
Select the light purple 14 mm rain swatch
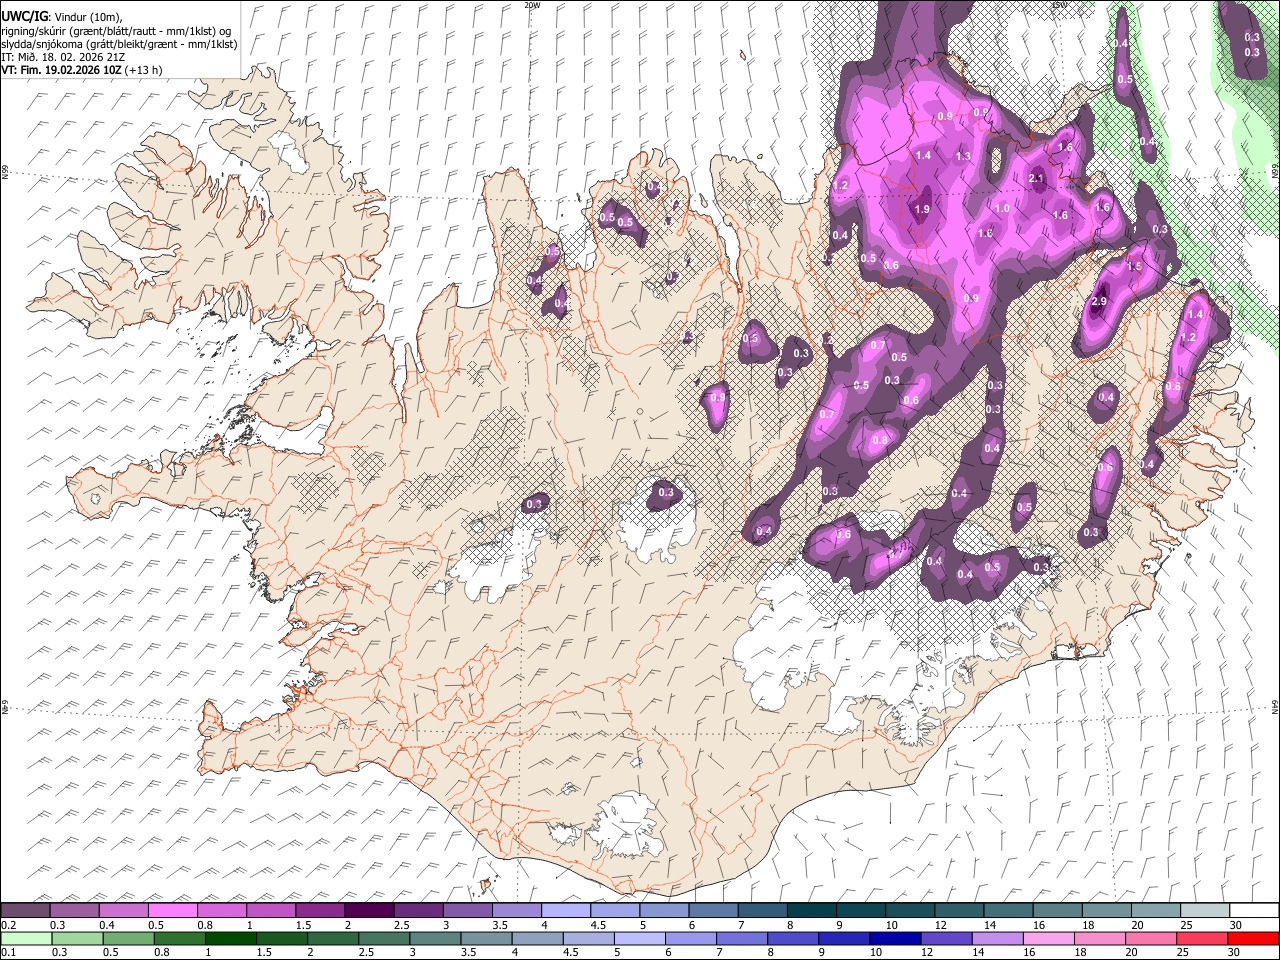[996, 939]
